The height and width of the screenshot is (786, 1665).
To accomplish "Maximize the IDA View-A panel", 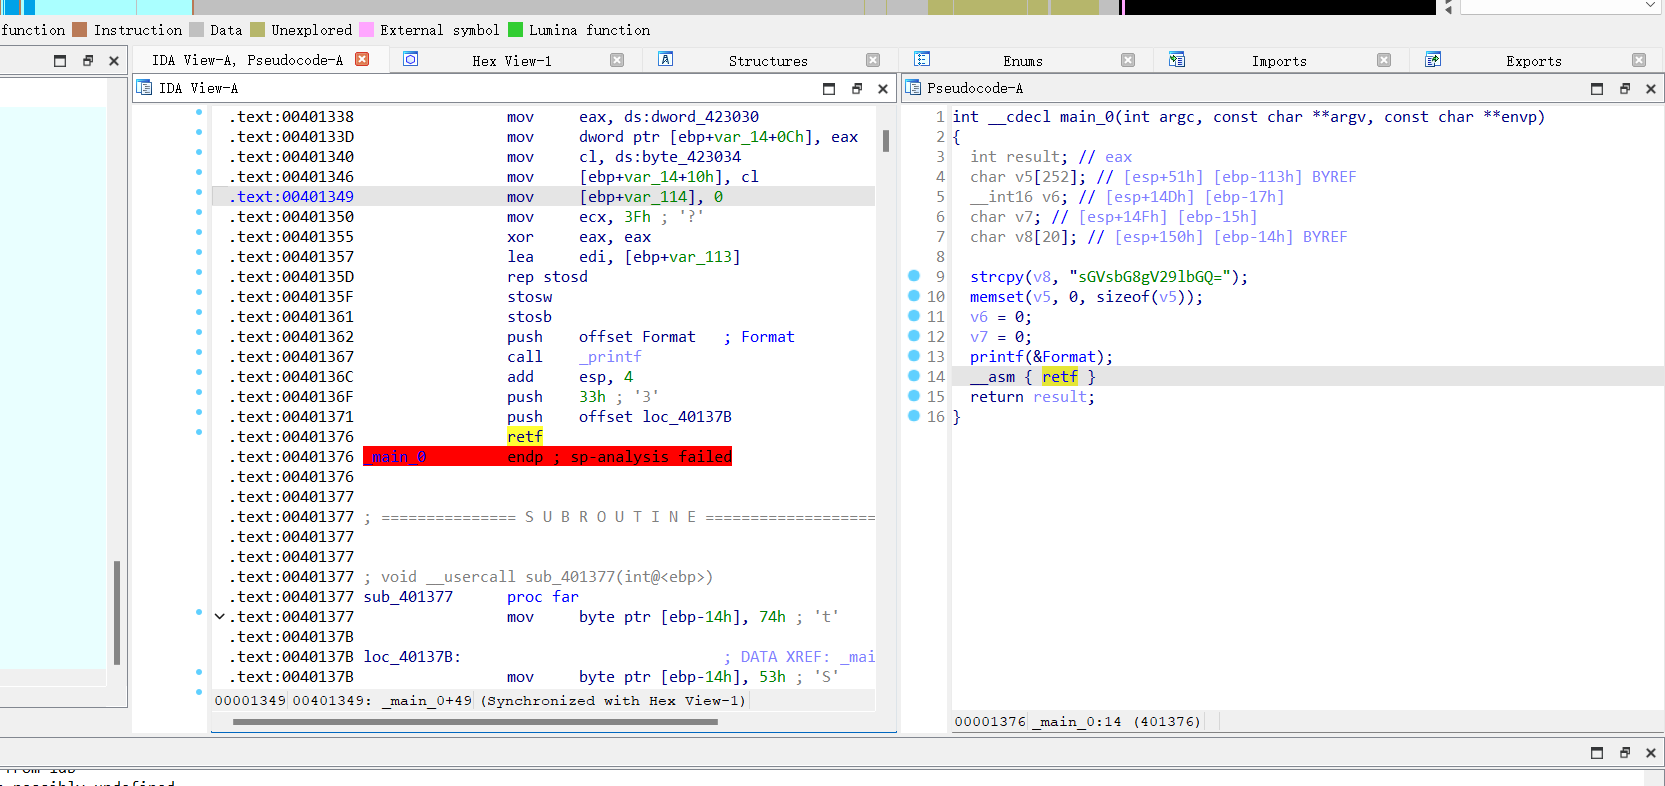I will point(829,89).
